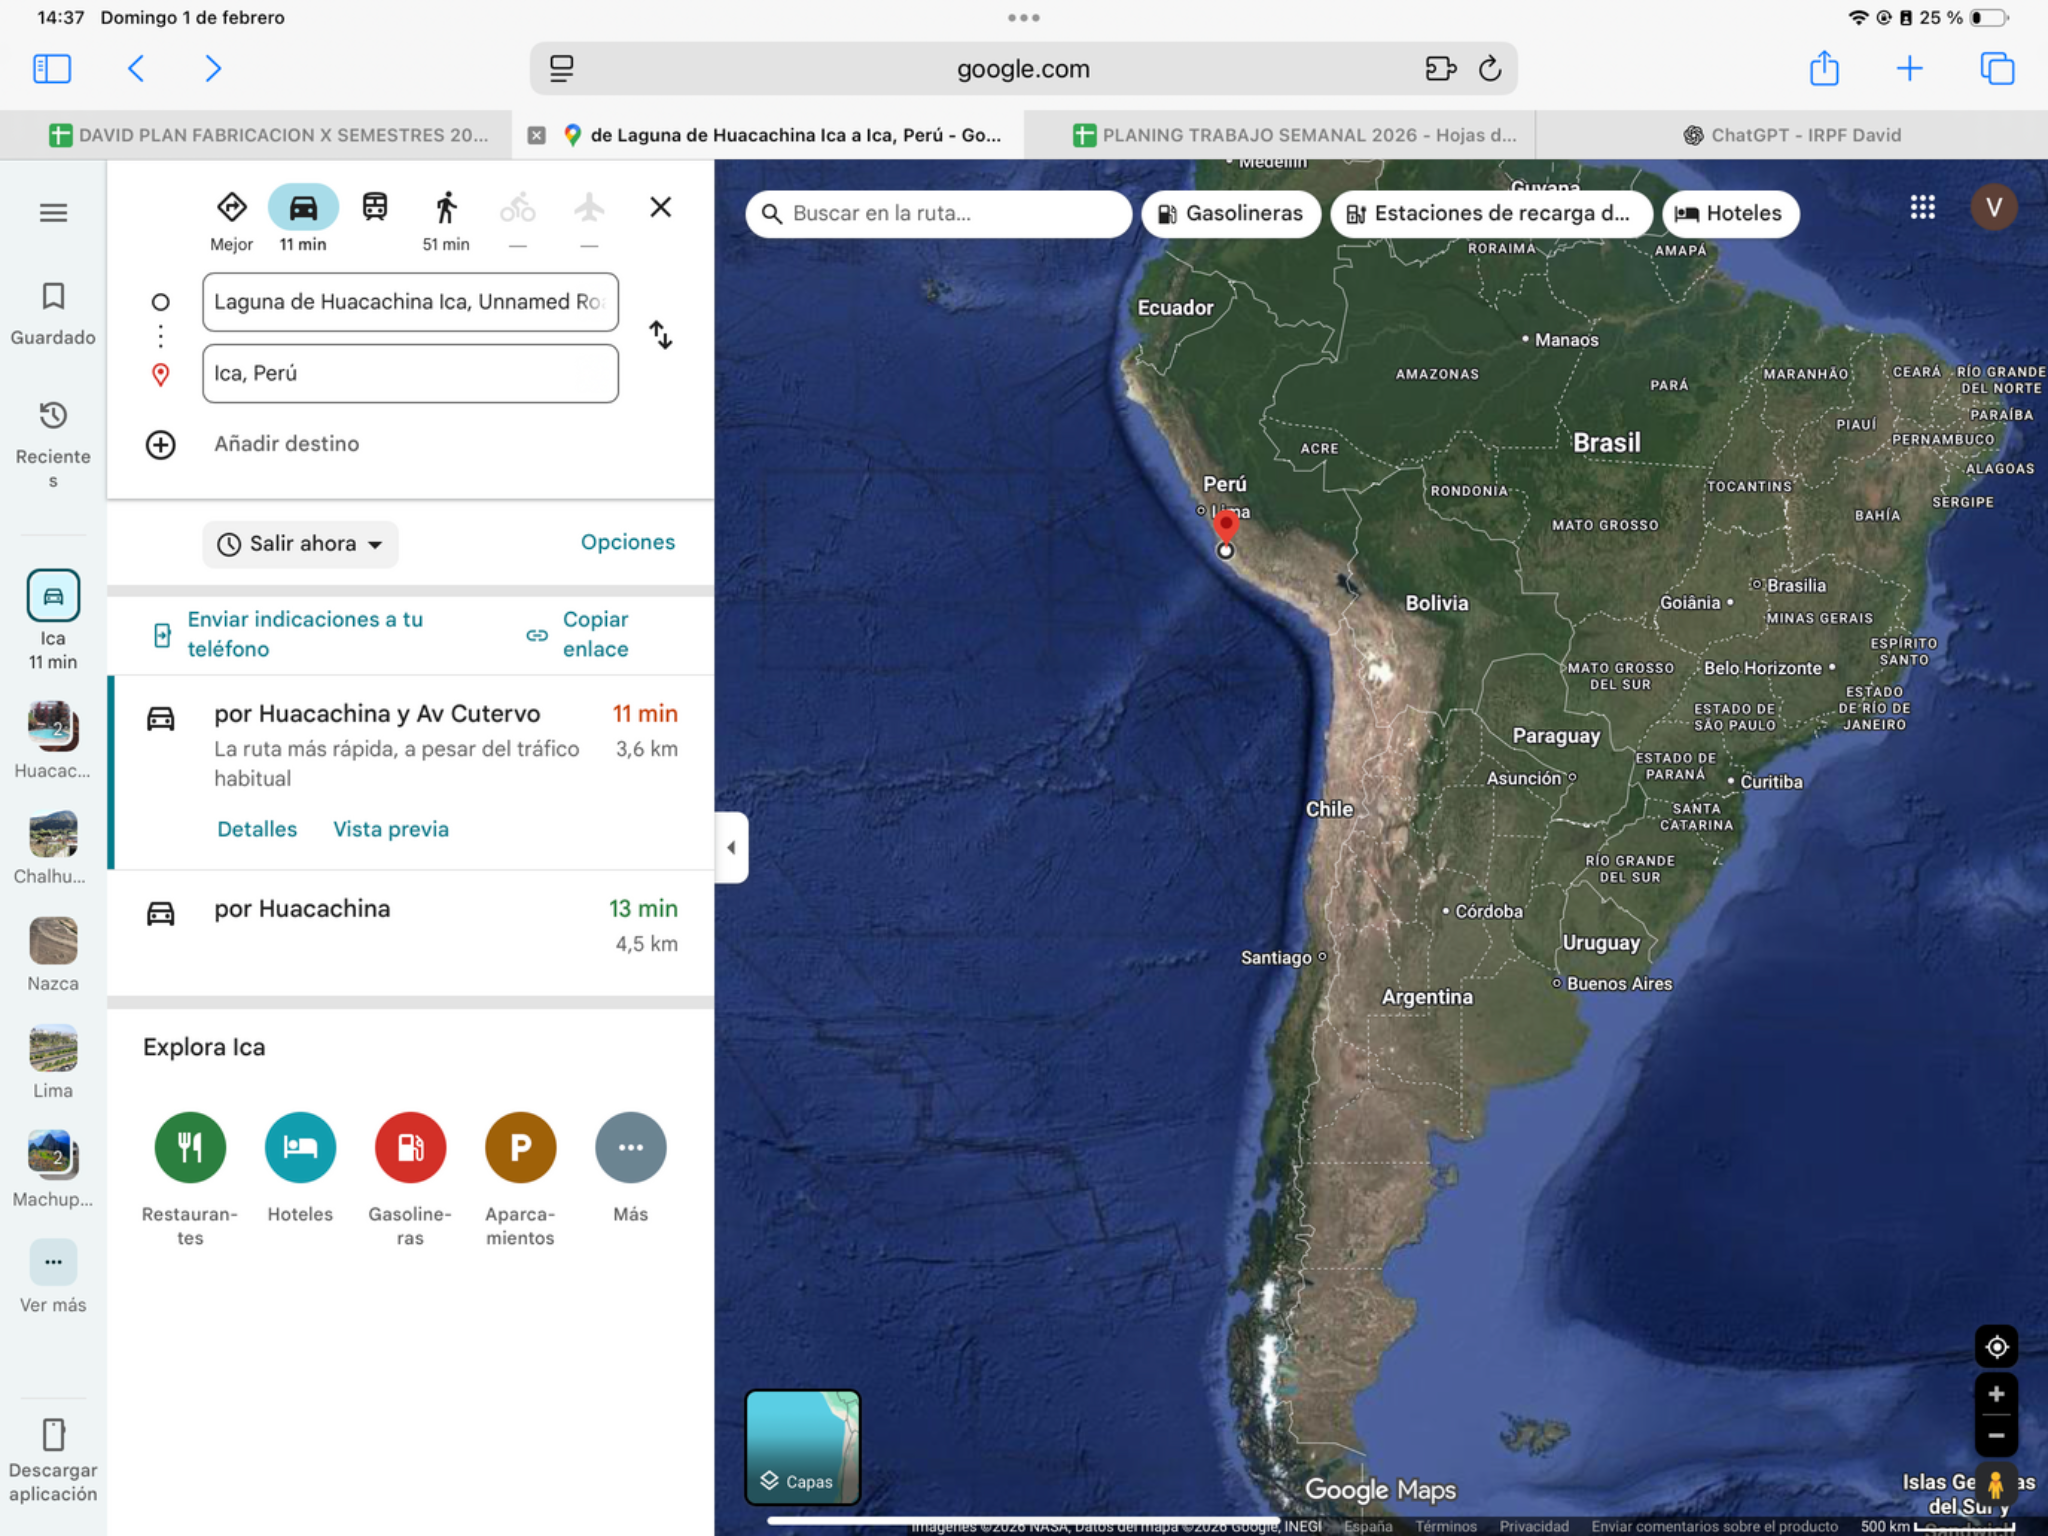Switch to DAVID PLAN FABRICACION tab

268,135
